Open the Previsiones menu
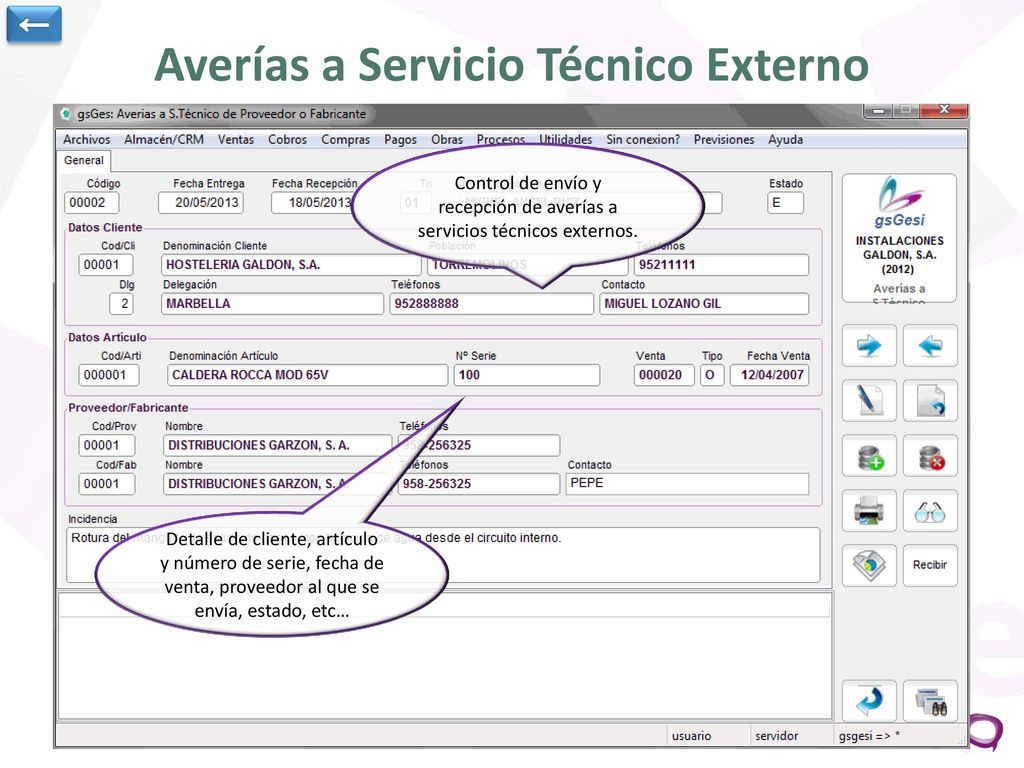Screen dimensions: 1024x768 click(x=724, y=139)
